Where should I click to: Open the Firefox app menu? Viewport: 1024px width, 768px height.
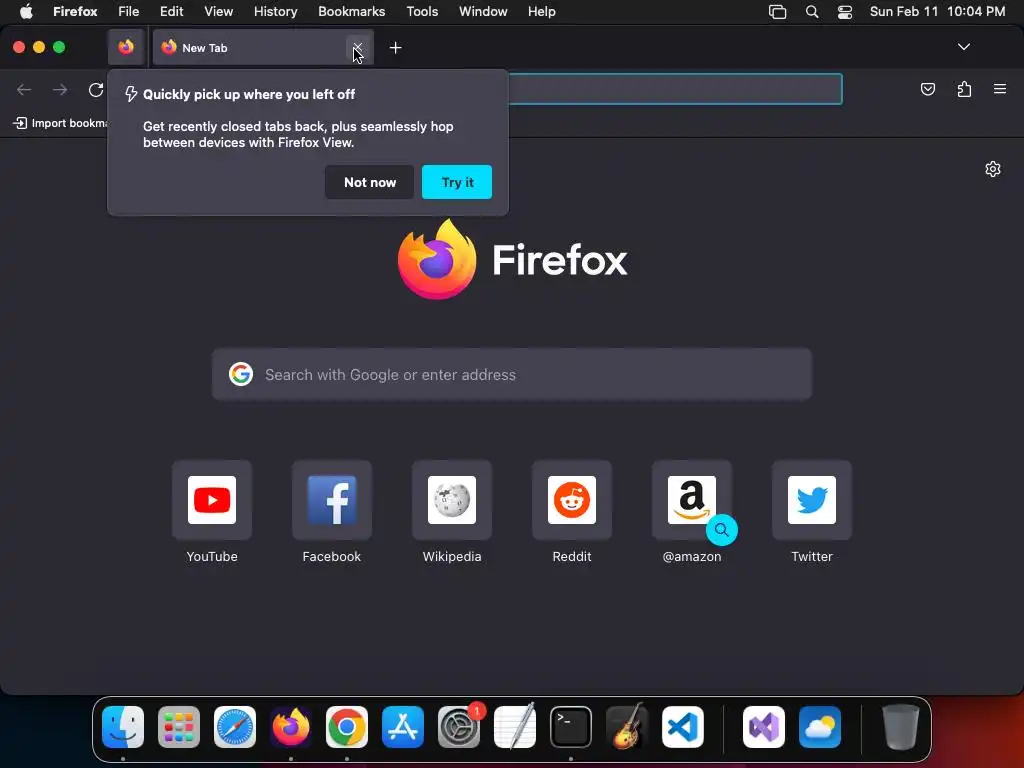[x=75, y=12]
